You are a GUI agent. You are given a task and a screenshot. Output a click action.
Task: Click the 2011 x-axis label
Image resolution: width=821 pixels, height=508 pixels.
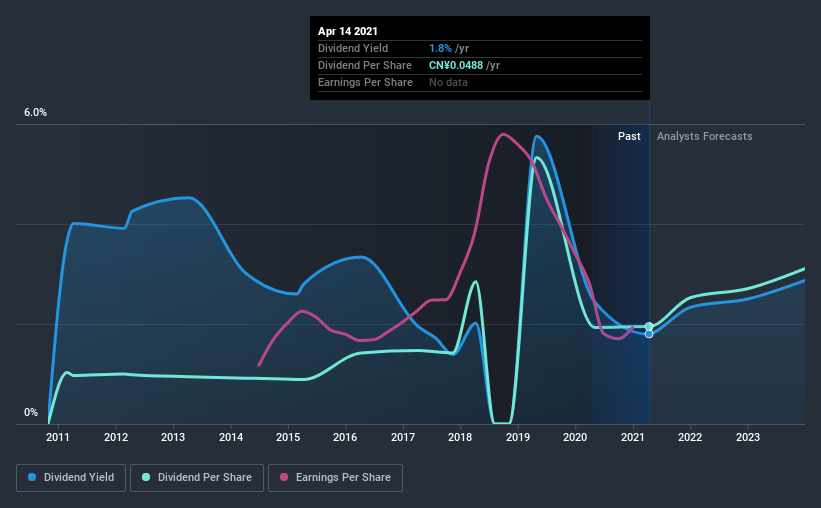coord(58,437)
